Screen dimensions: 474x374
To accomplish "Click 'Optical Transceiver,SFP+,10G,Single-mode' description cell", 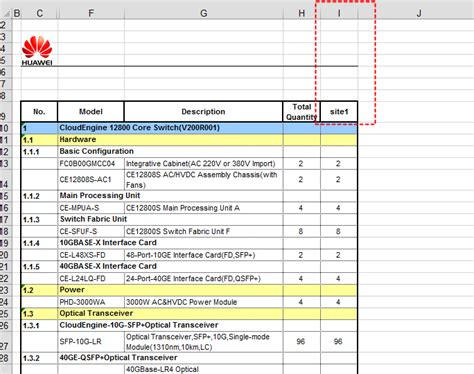I will click(x=204, y=342).
